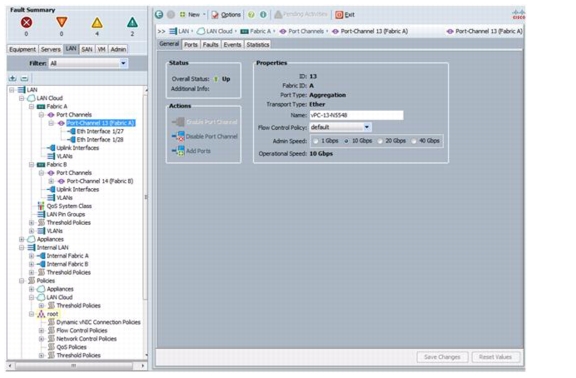Screen dimensions: 576x378
Task: Open the New menu in toolbar
Action: [192, 15]
